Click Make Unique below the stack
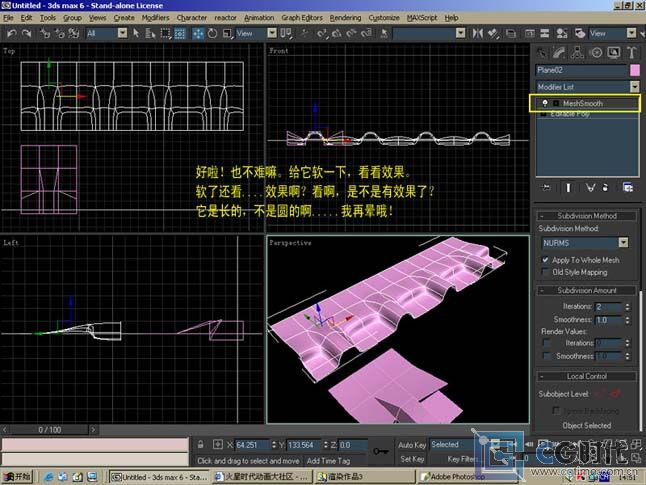Image resolution: width=646 pixels, height=485 pixels. [x=590, y=188]
